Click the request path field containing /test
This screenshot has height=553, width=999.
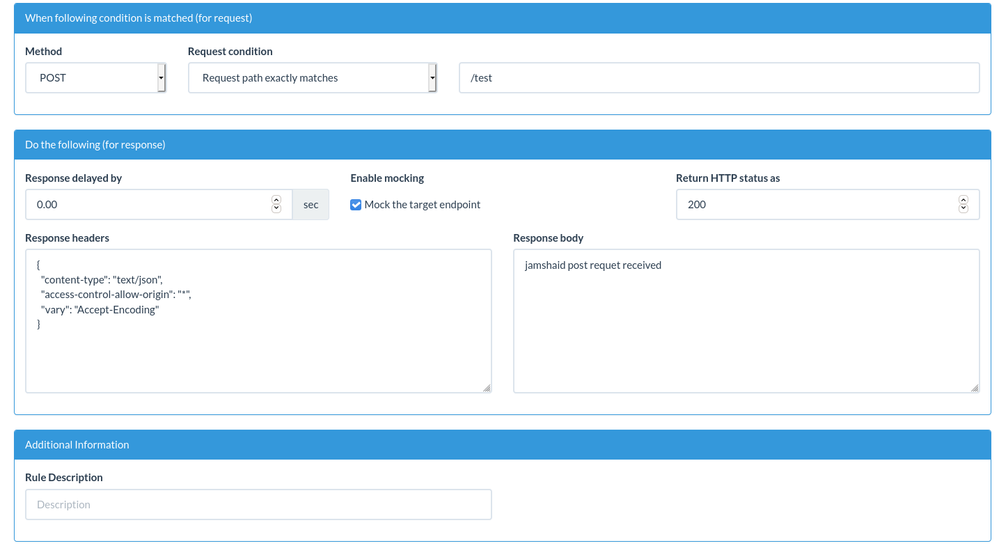point(719,78)
